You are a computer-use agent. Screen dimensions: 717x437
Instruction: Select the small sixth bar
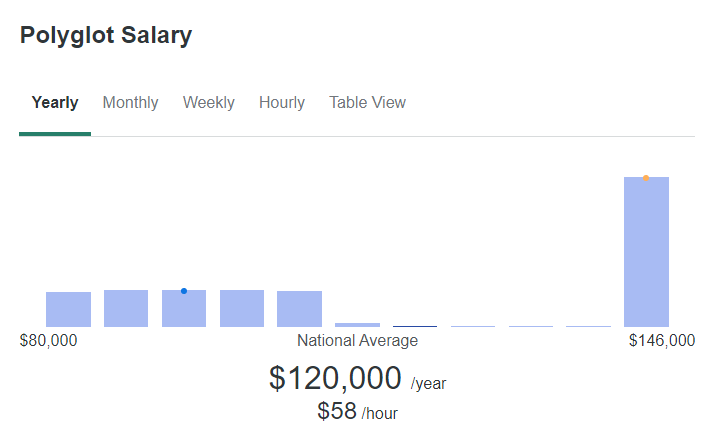[x=358, y=325]
